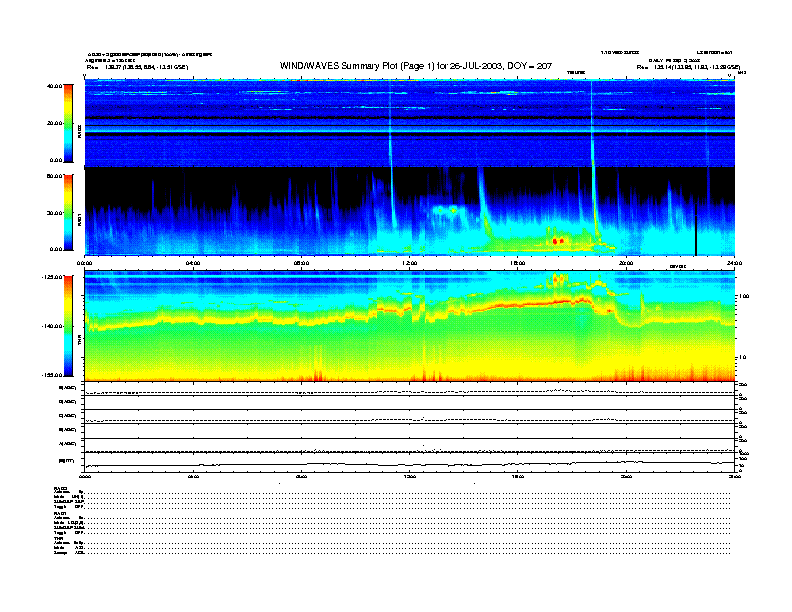
Task: Click the 12:00 label under the line plots
Action: 410,476
